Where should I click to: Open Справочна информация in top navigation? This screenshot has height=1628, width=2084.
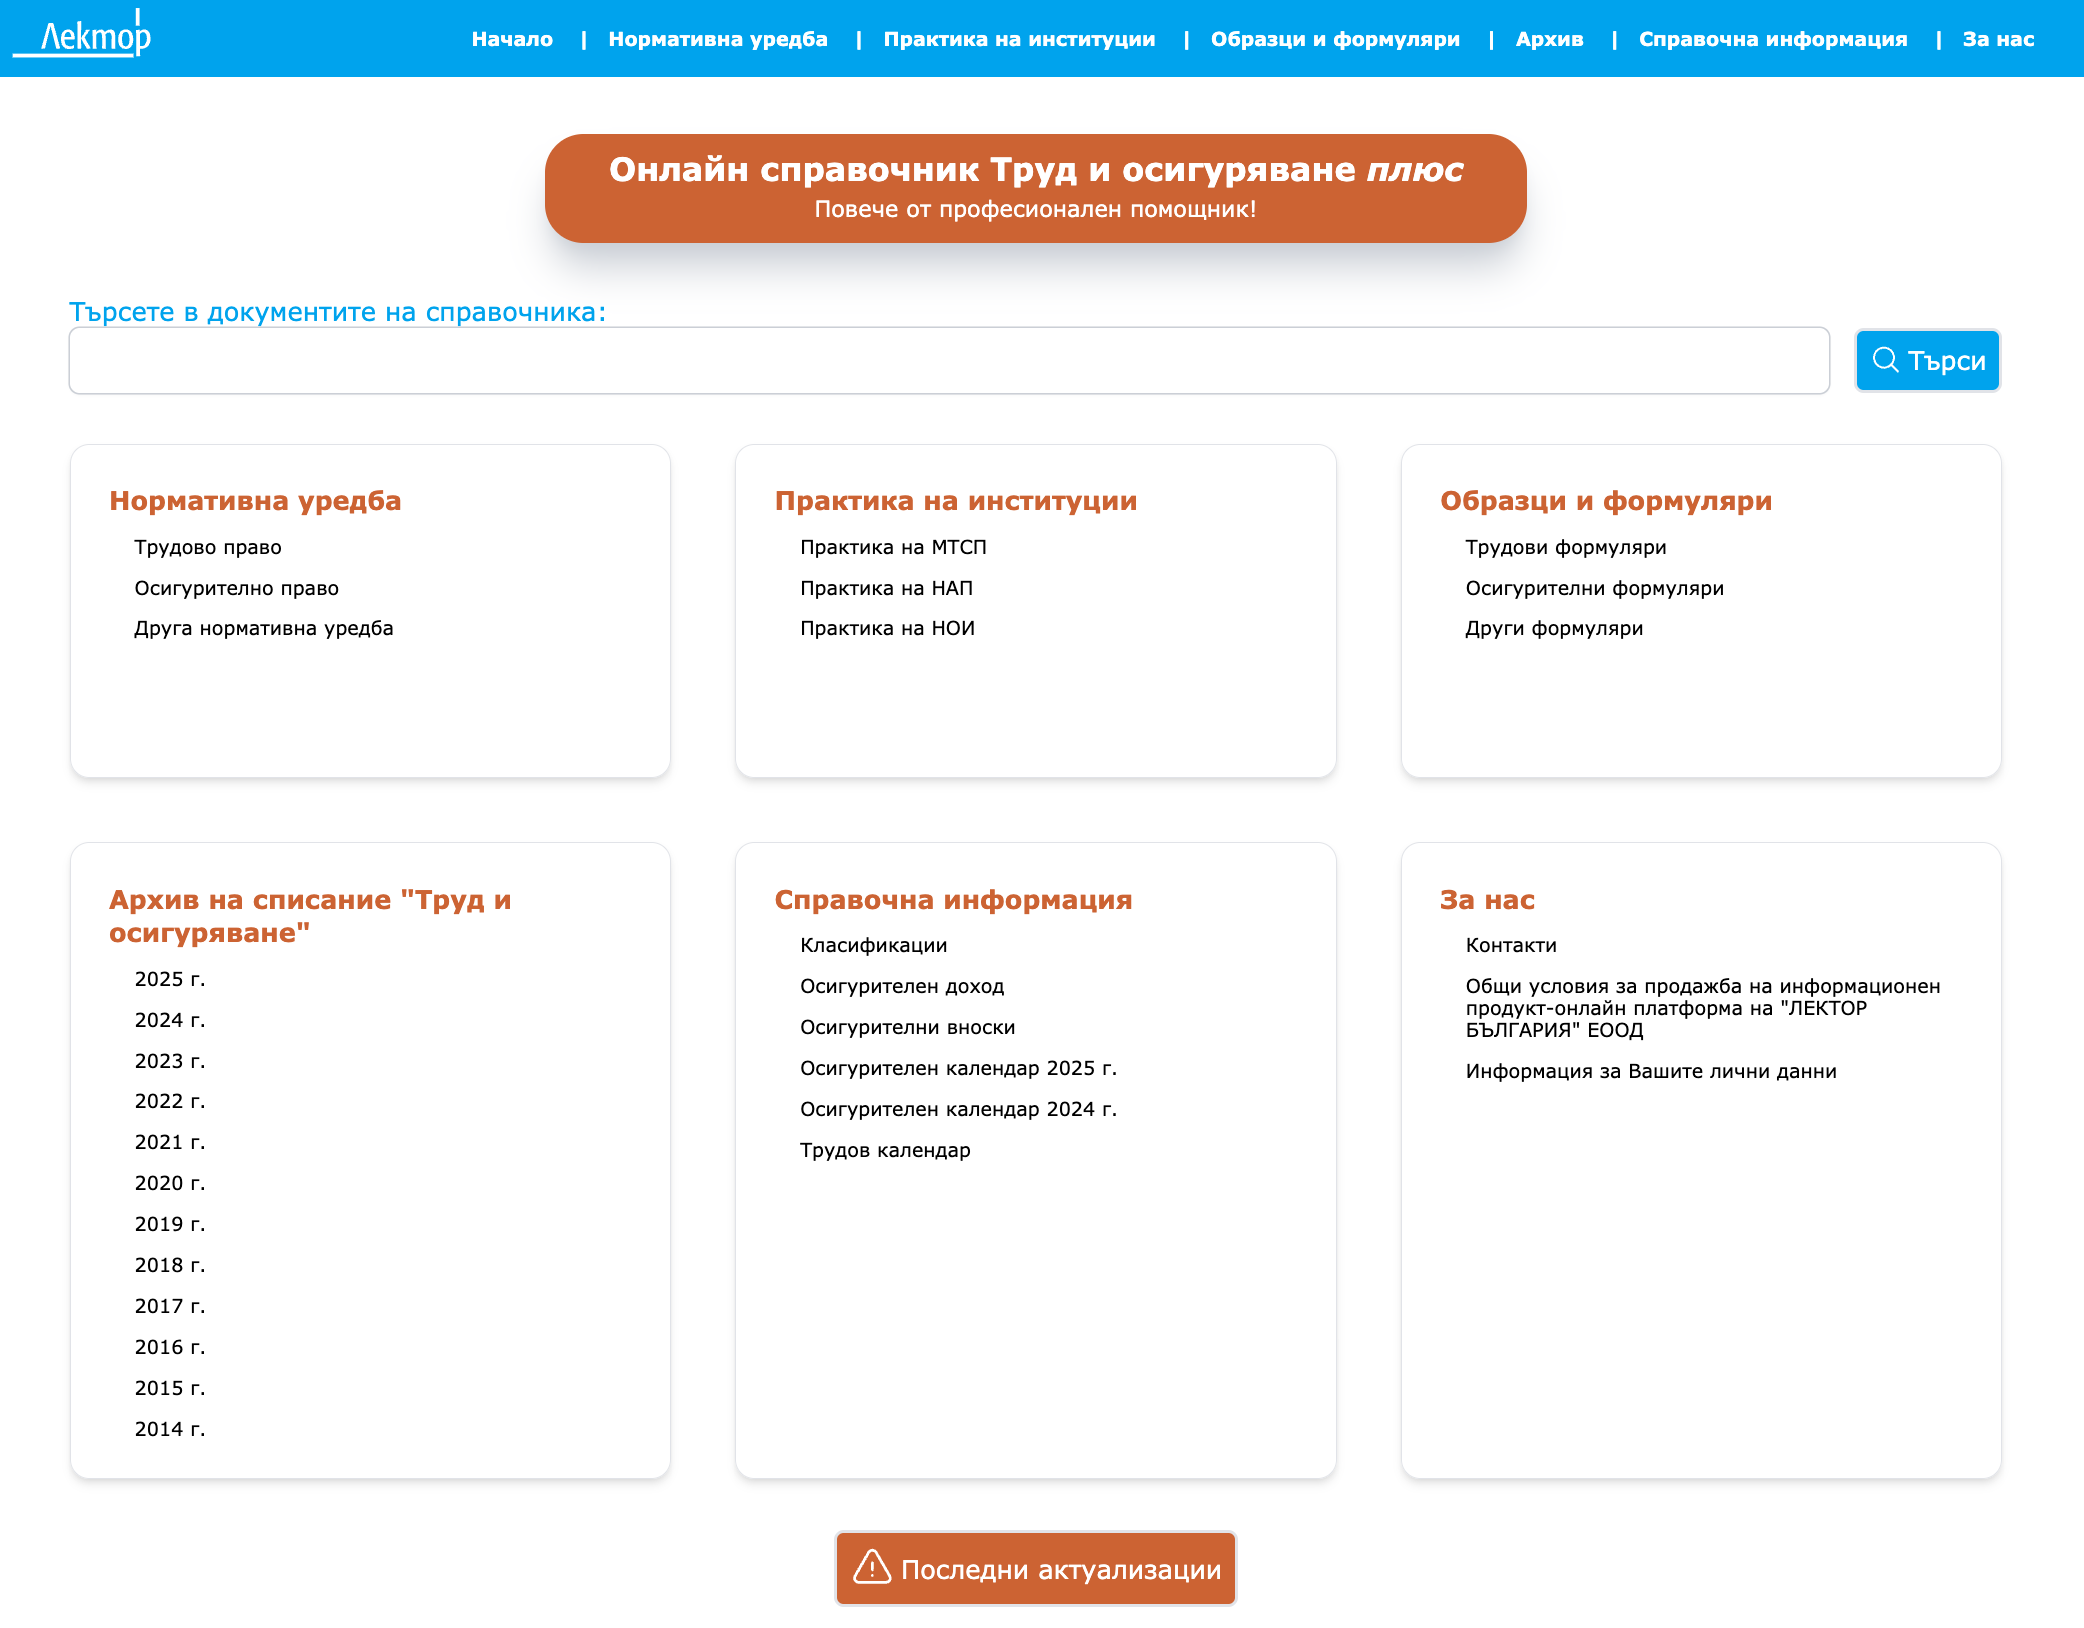1773,39
